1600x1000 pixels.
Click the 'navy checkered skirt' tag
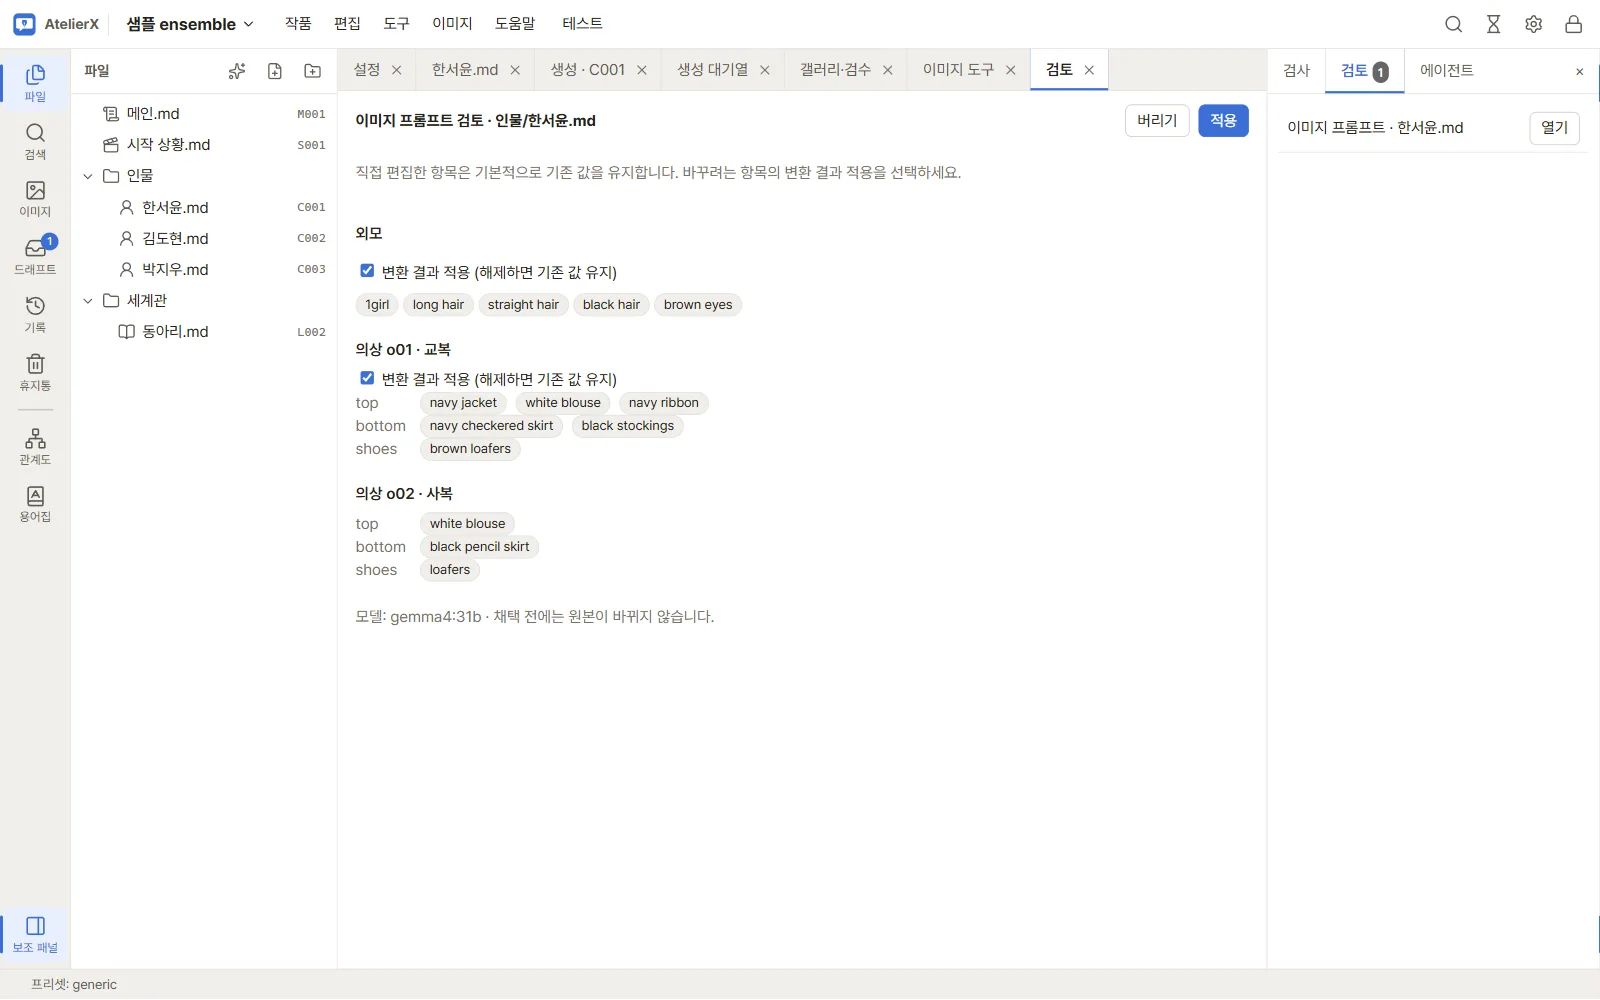click(x=491, y=426)
